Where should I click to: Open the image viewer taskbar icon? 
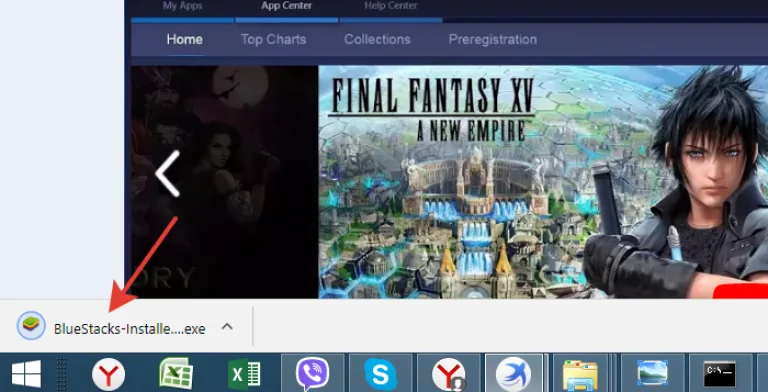pyautogui.click(x=652, y=373)
